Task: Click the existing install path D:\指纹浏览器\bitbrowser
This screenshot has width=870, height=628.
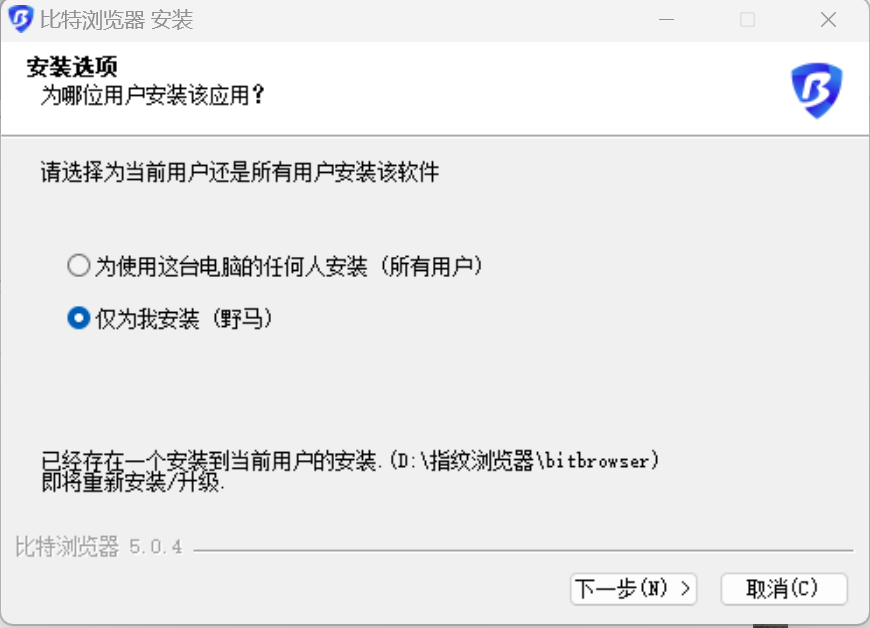Action: point(524,460)
